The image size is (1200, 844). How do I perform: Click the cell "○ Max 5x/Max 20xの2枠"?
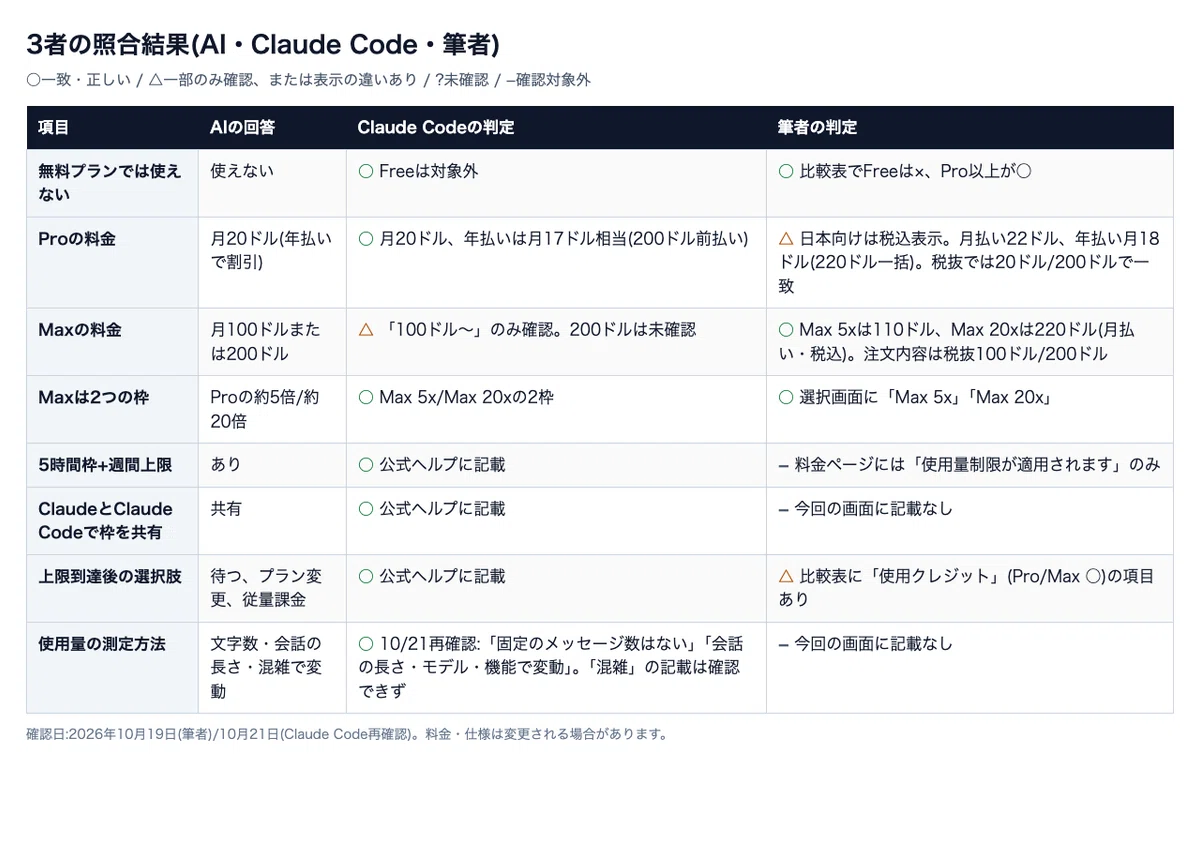click(x=556, y=409)
